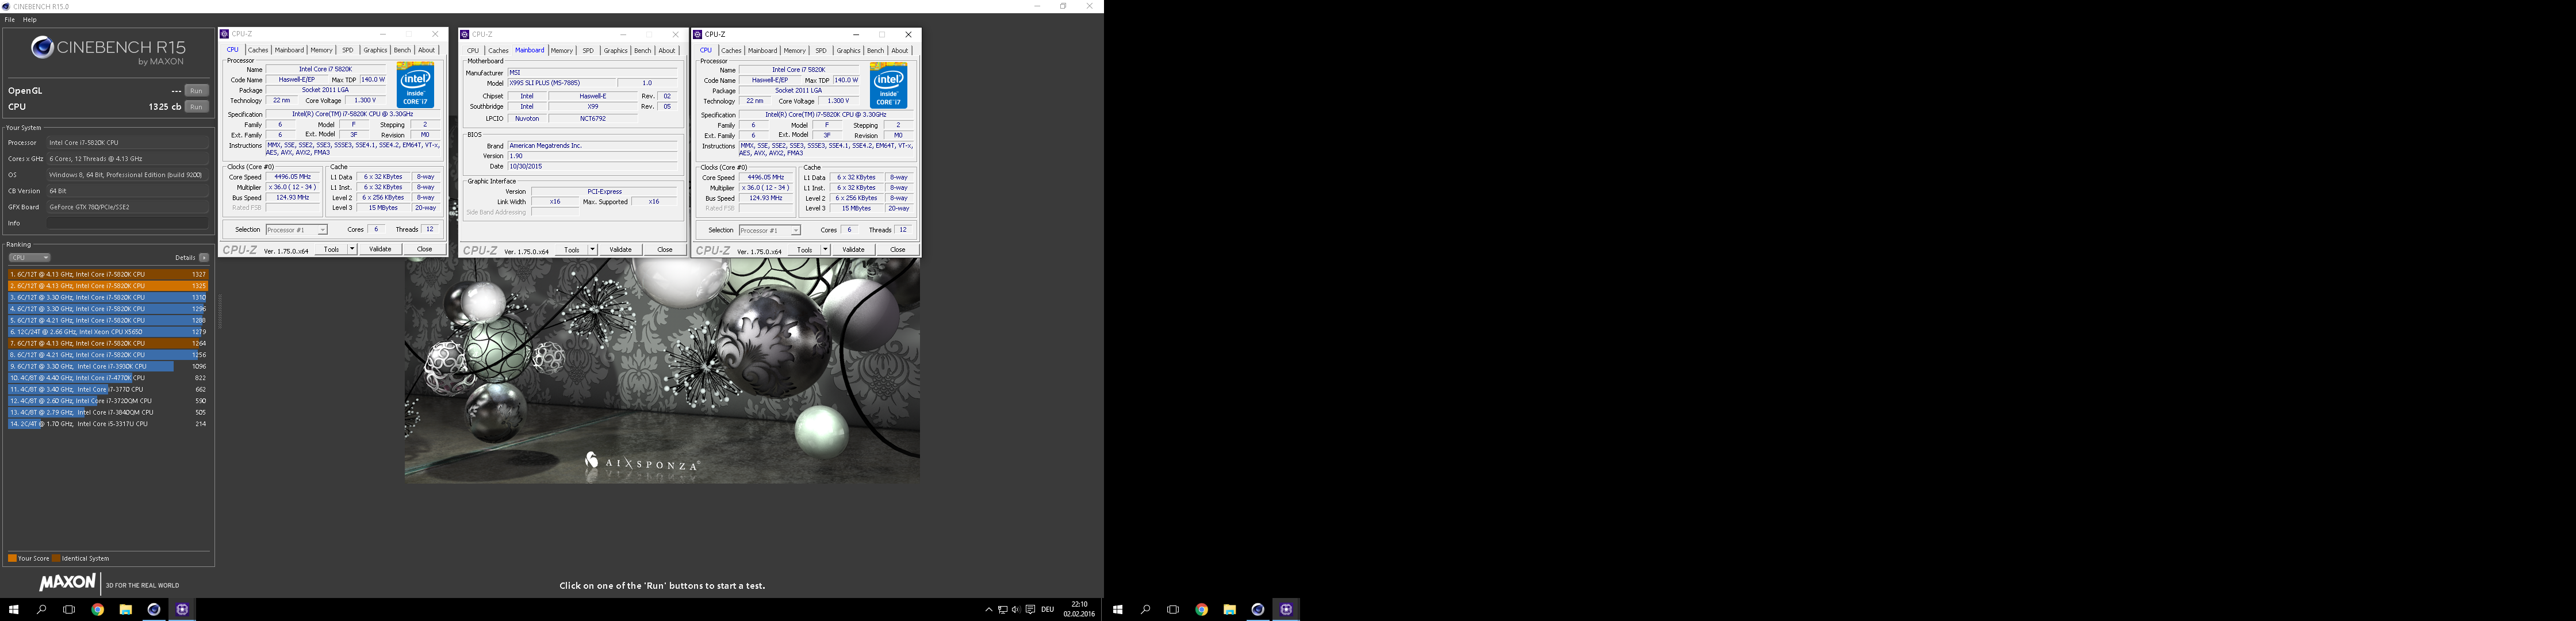This screenshot has height=621, width=2576.
Task: Launch Chrome from left monitor taskbar
Action: 97,609
